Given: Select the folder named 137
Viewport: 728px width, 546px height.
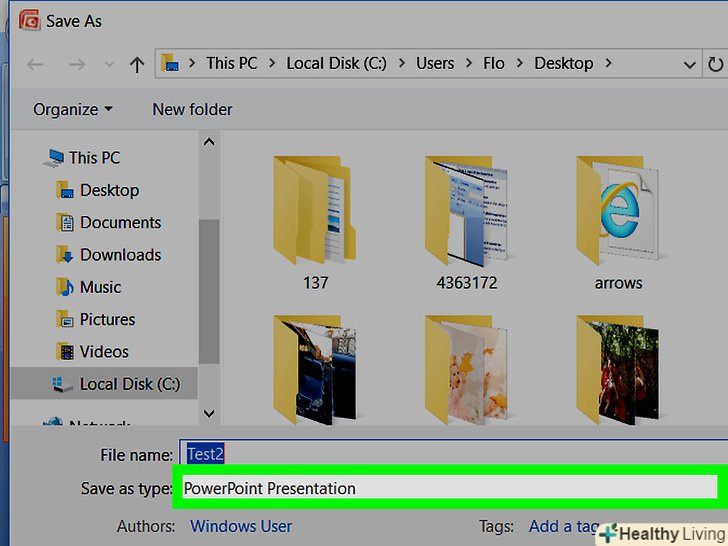Looking at the screenshot, I should [x=314, y=223].
